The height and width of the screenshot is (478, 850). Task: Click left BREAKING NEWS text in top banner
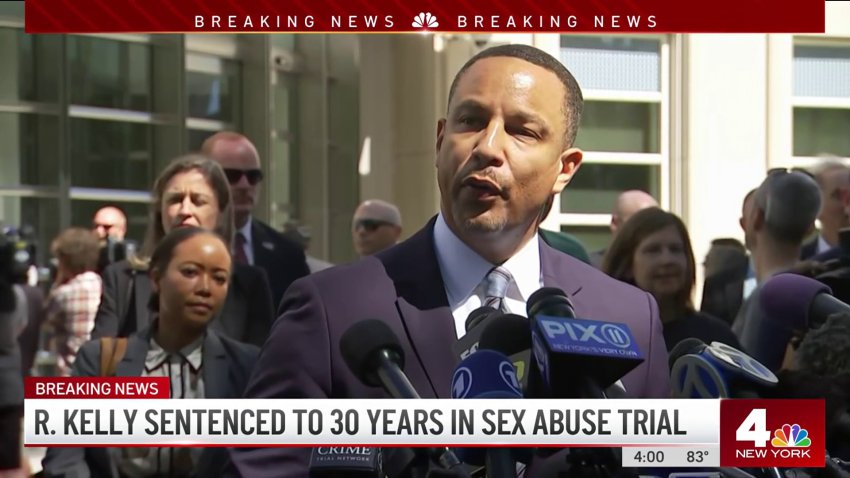(x=294, y=22)
